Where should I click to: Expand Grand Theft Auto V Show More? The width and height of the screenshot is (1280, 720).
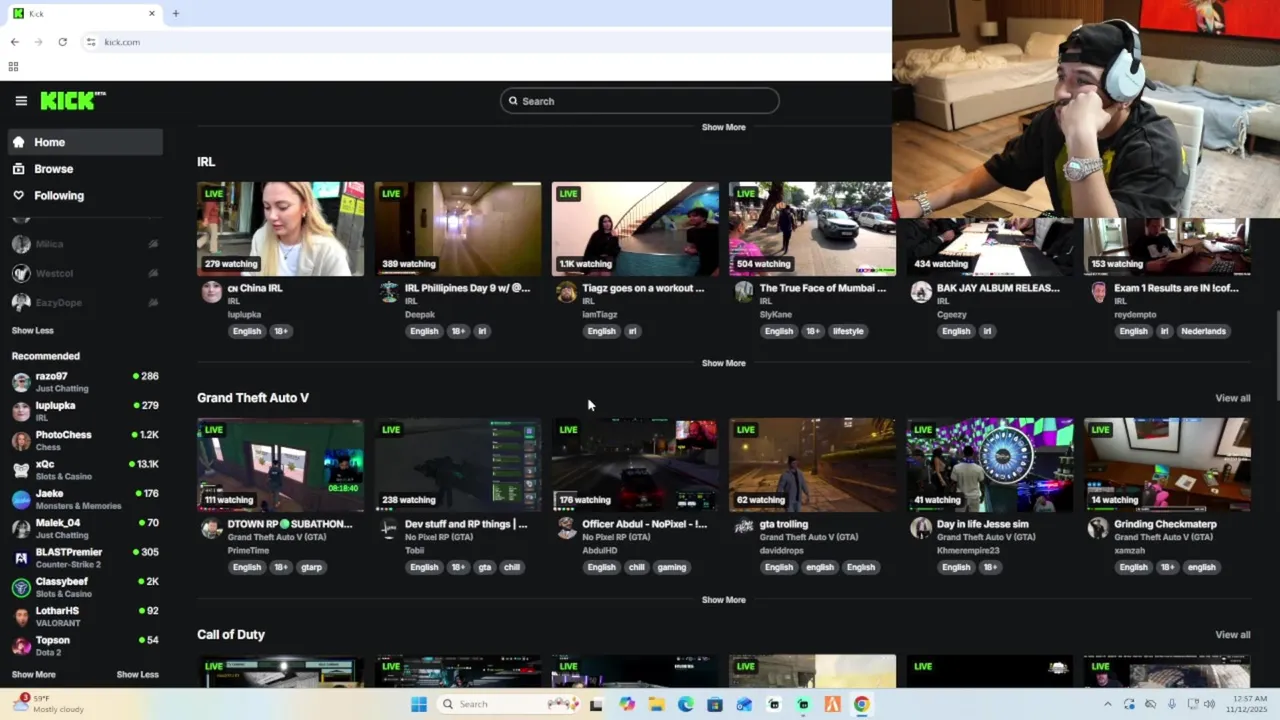click(x=724, y=600)
